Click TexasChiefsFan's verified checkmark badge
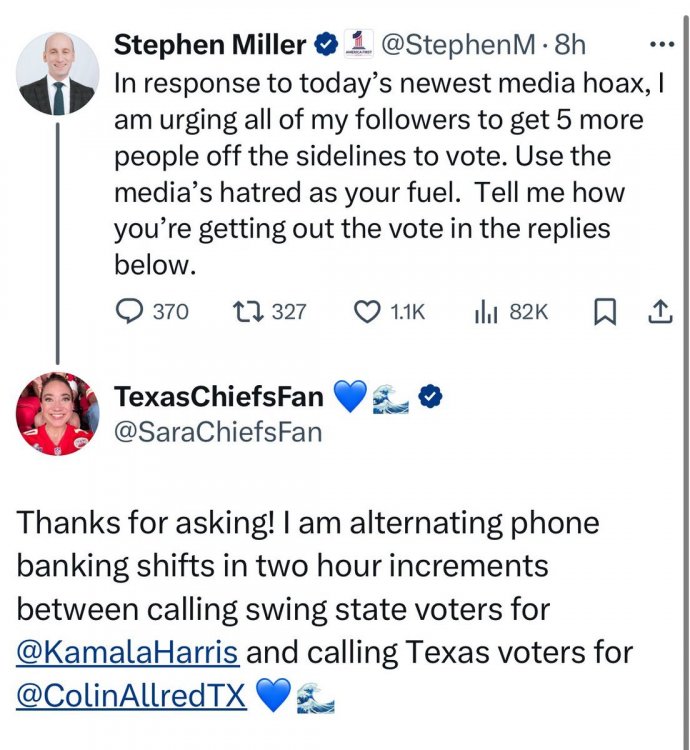The image size is (690, 750). tap(430, 398)
